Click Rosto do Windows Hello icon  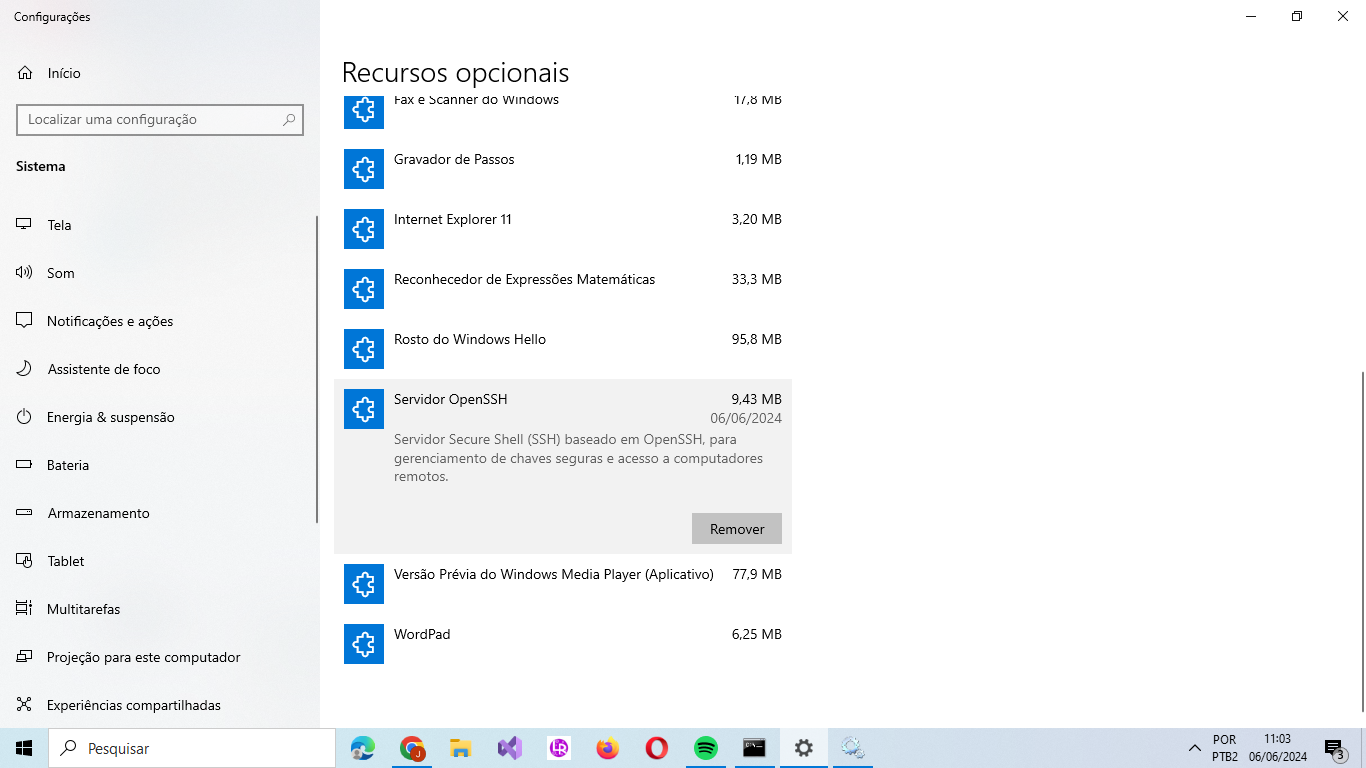[364, 349]
